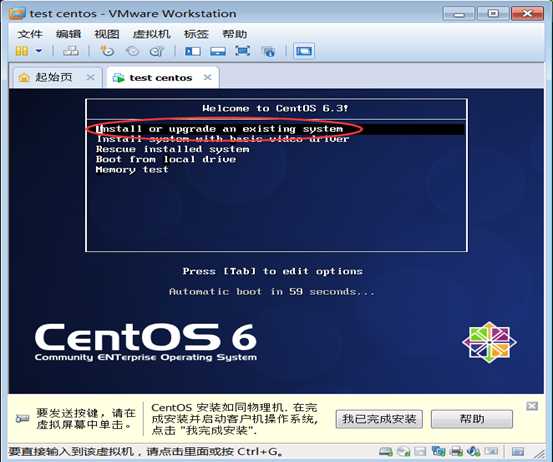
Task: Open the power options dropdown arrow
Action: pyautogui.click(x=39, y=51)
